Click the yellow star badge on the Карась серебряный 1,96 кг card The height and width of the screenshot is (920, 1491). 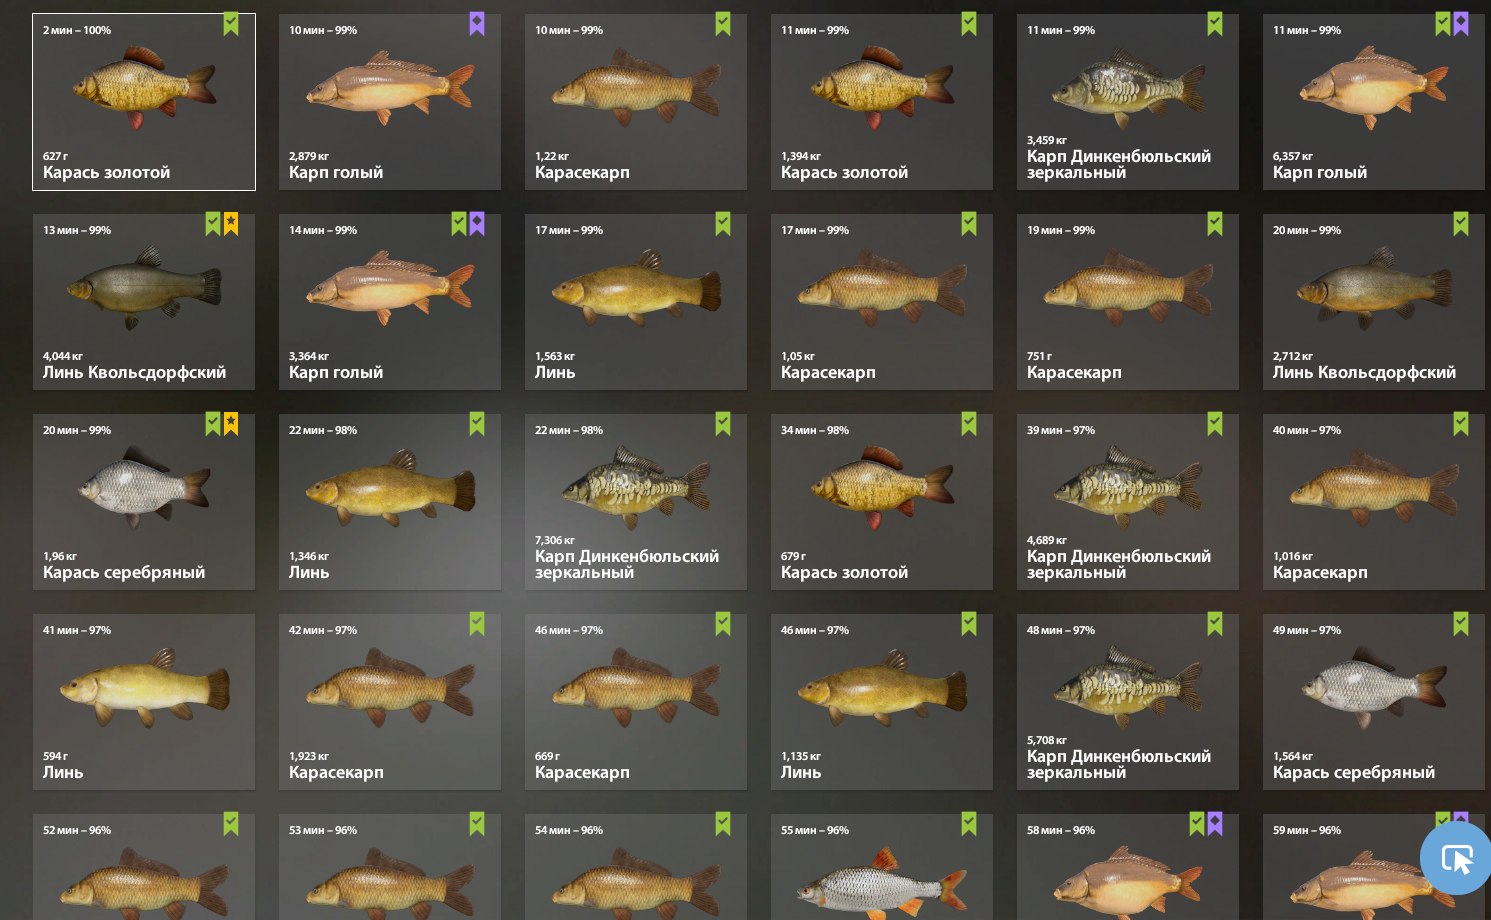tap(231, 424)
